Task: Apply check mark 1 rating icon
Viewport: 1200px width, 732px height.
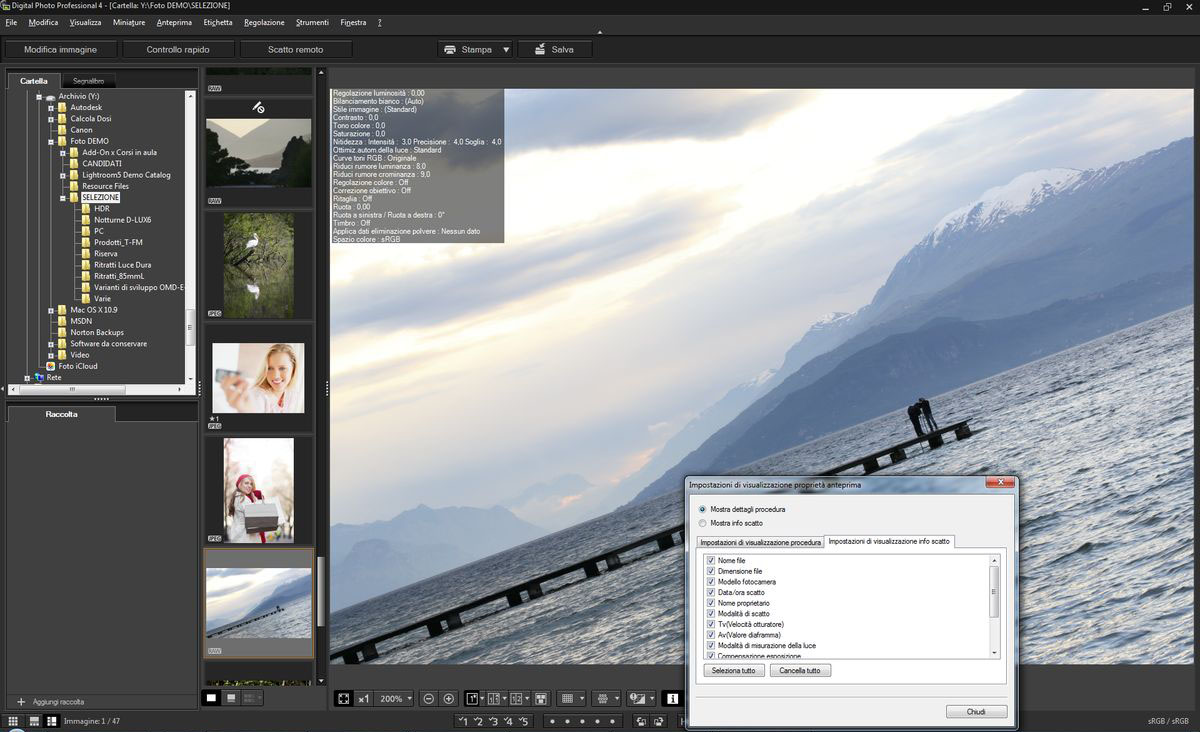Action: point(462,721)
